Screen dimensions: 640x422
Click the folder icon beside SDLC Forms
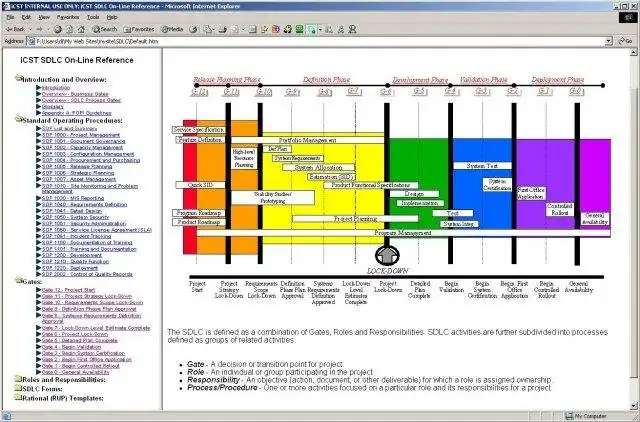(x=18, y=388)
